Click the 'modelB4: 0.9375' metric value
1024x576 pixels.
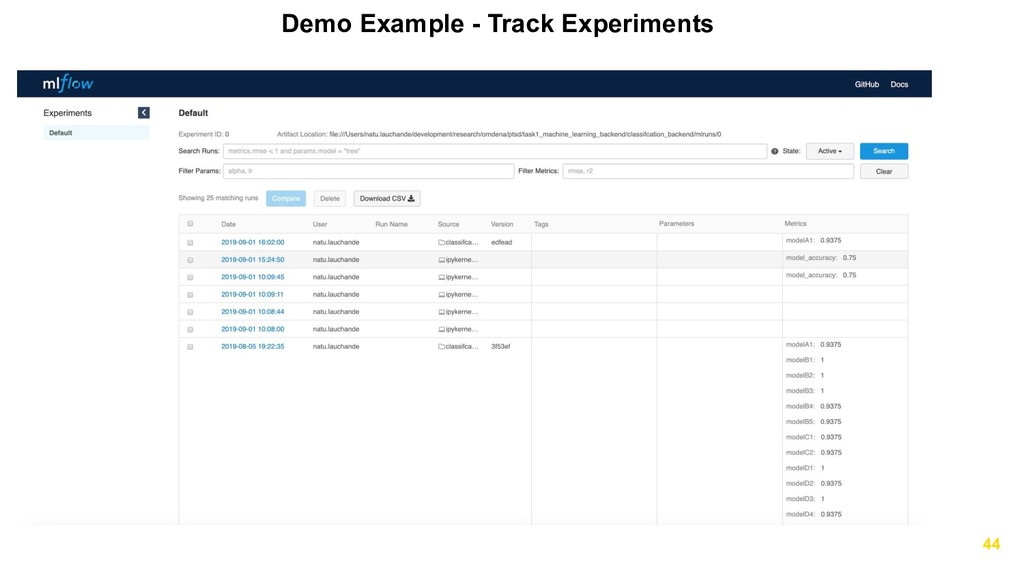tap(814, 407)
